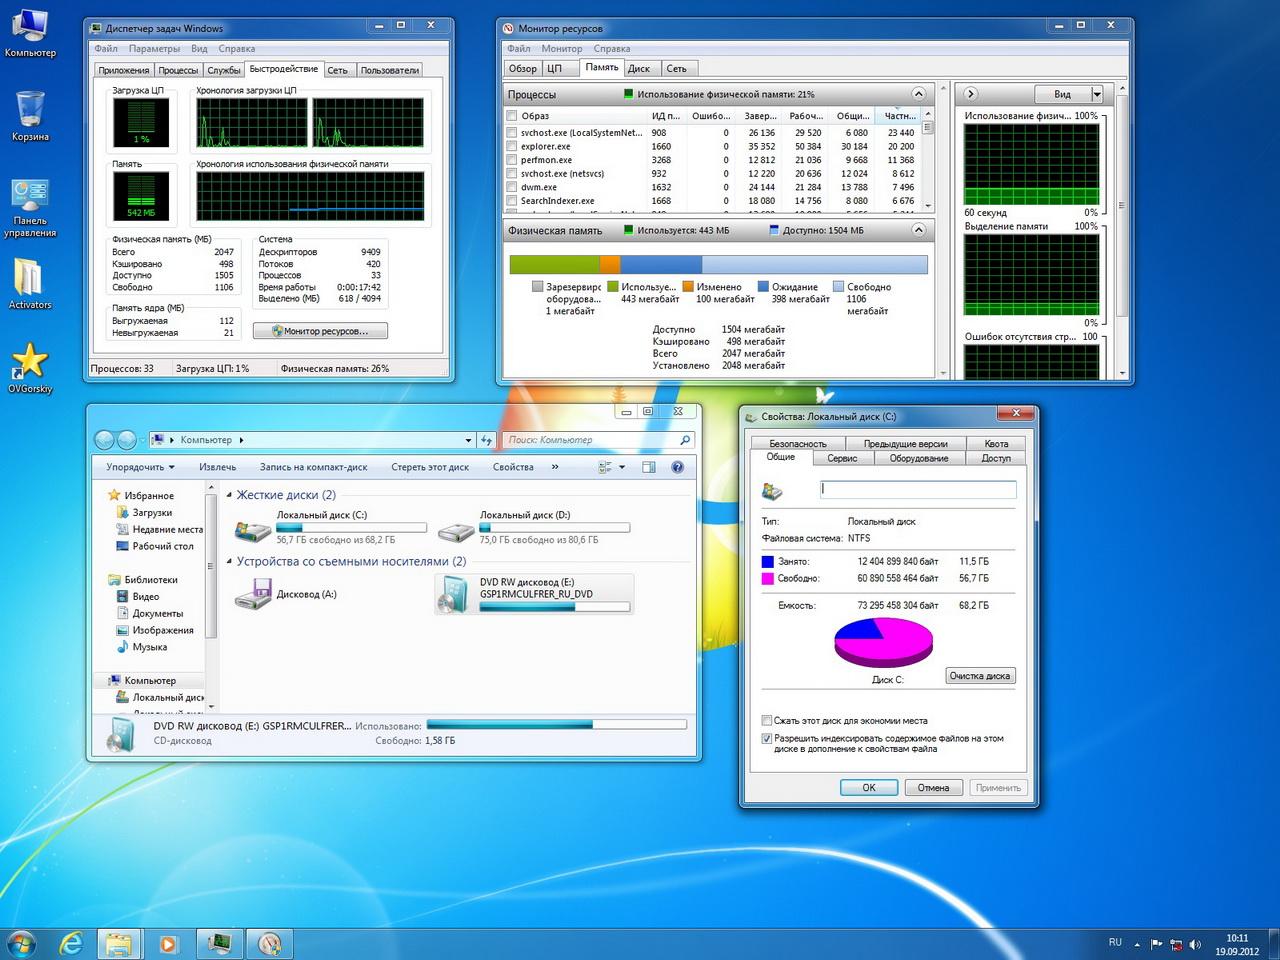Open the Компьютер desktop icon
The height and width of the screenshot is (960, 1280).
30,32
